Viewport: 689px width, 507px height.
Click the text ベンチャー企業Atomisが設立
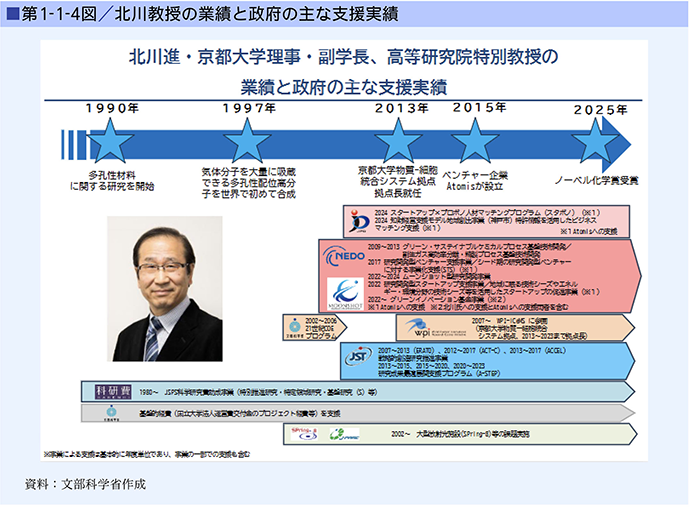click(x=475, y=181)
